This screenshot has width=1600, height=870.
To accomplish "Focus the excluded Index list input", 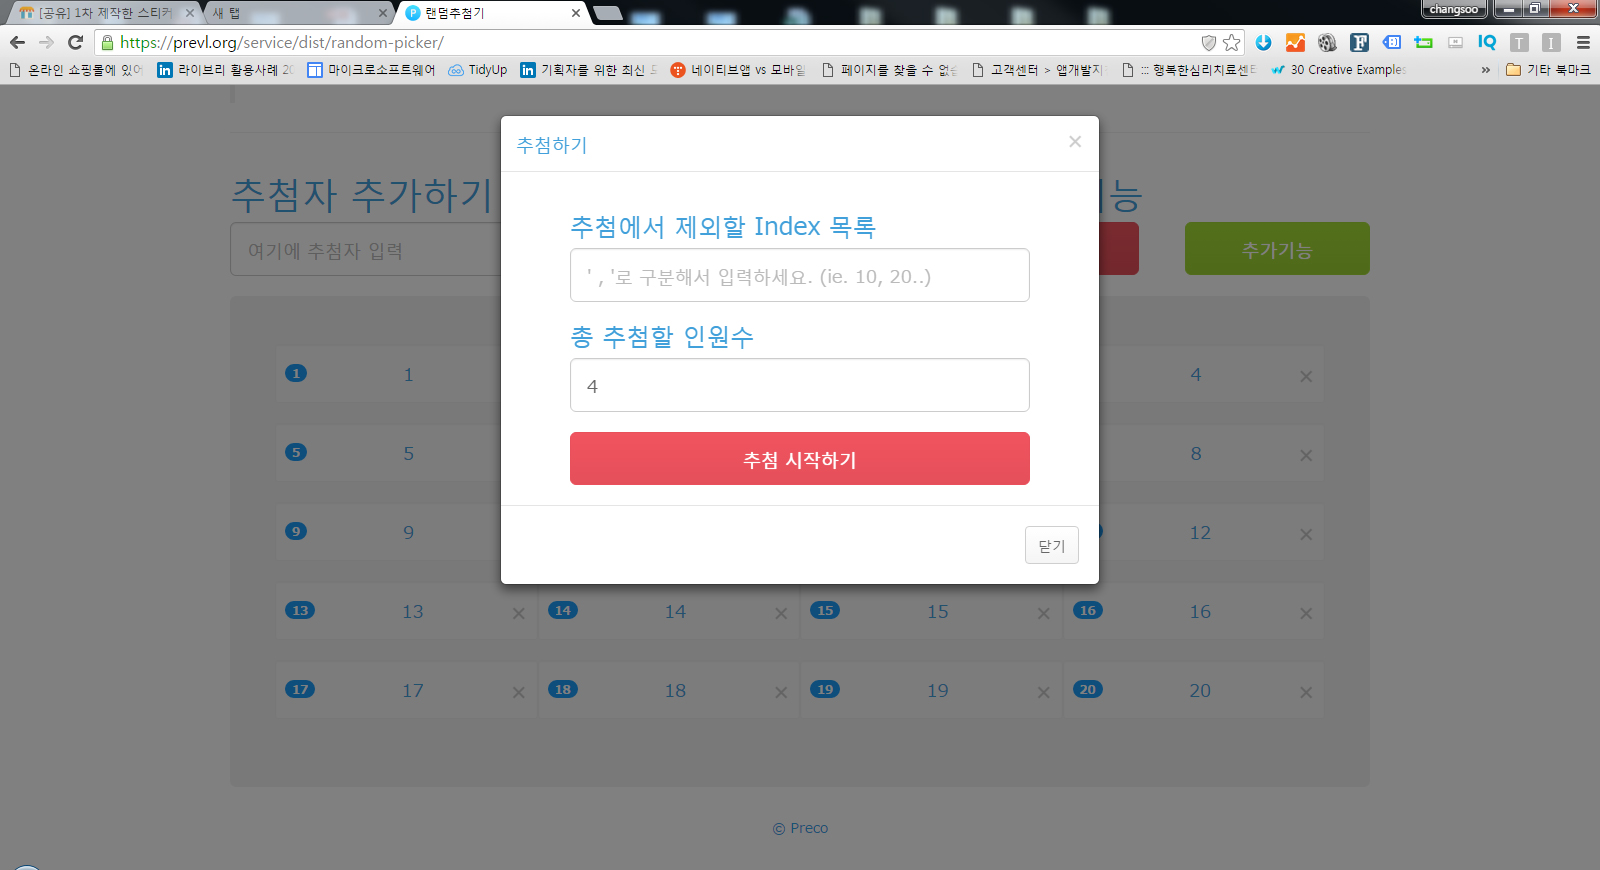I will tap(799, 276).
